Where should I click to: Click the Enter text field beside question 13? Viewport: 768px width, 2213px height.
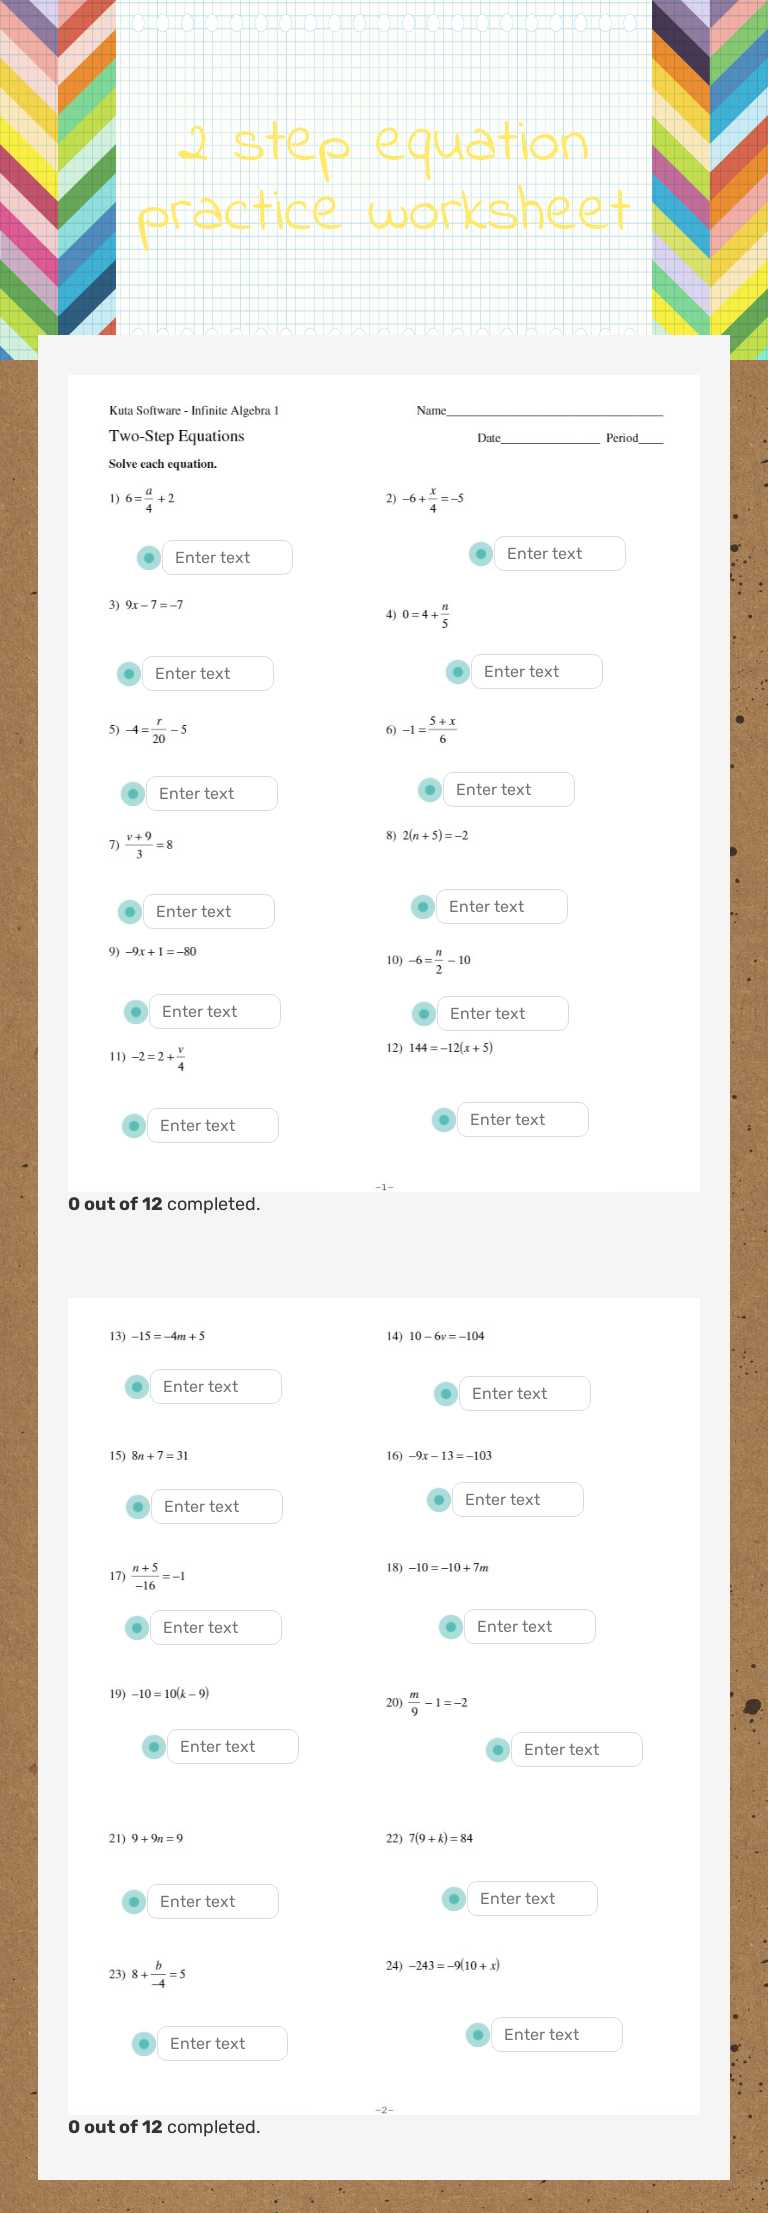point(217,1386)
